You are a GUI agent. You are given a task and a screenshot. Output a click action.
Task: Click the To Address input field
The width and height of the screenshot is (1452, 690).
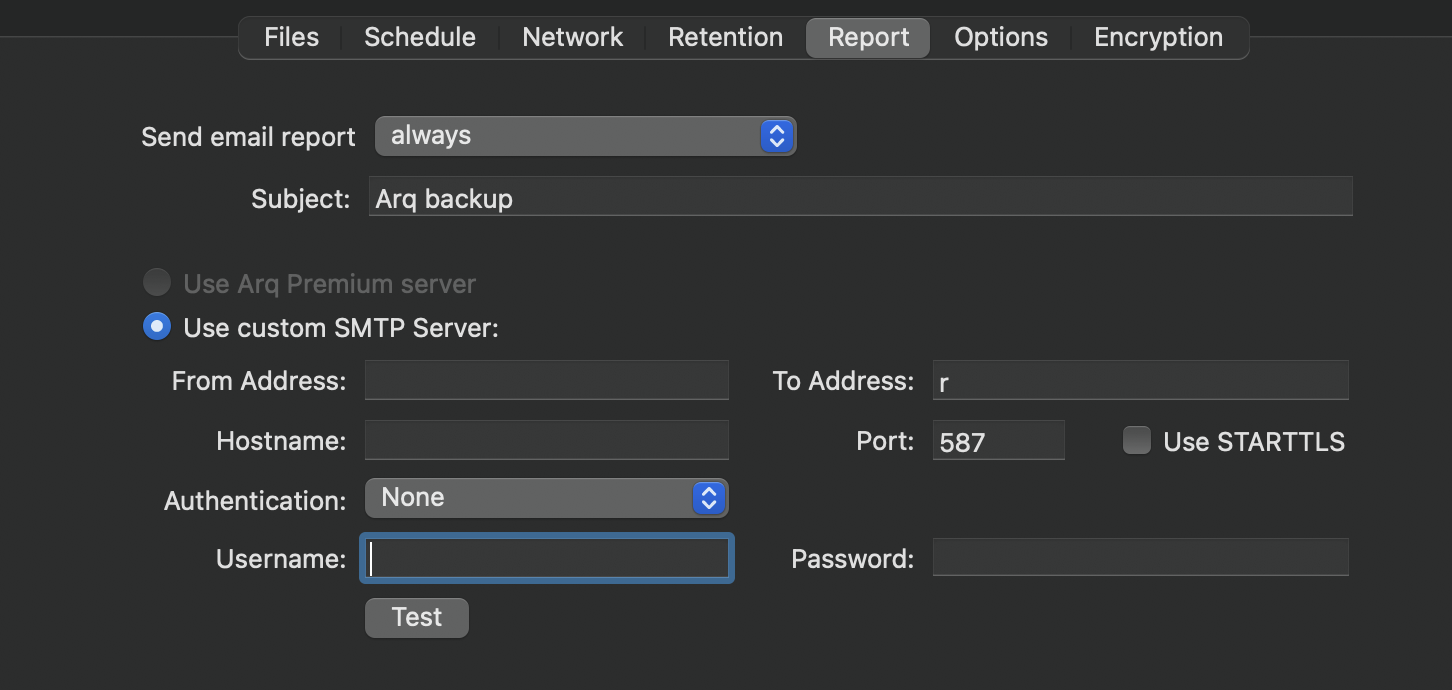(1140, 381)
